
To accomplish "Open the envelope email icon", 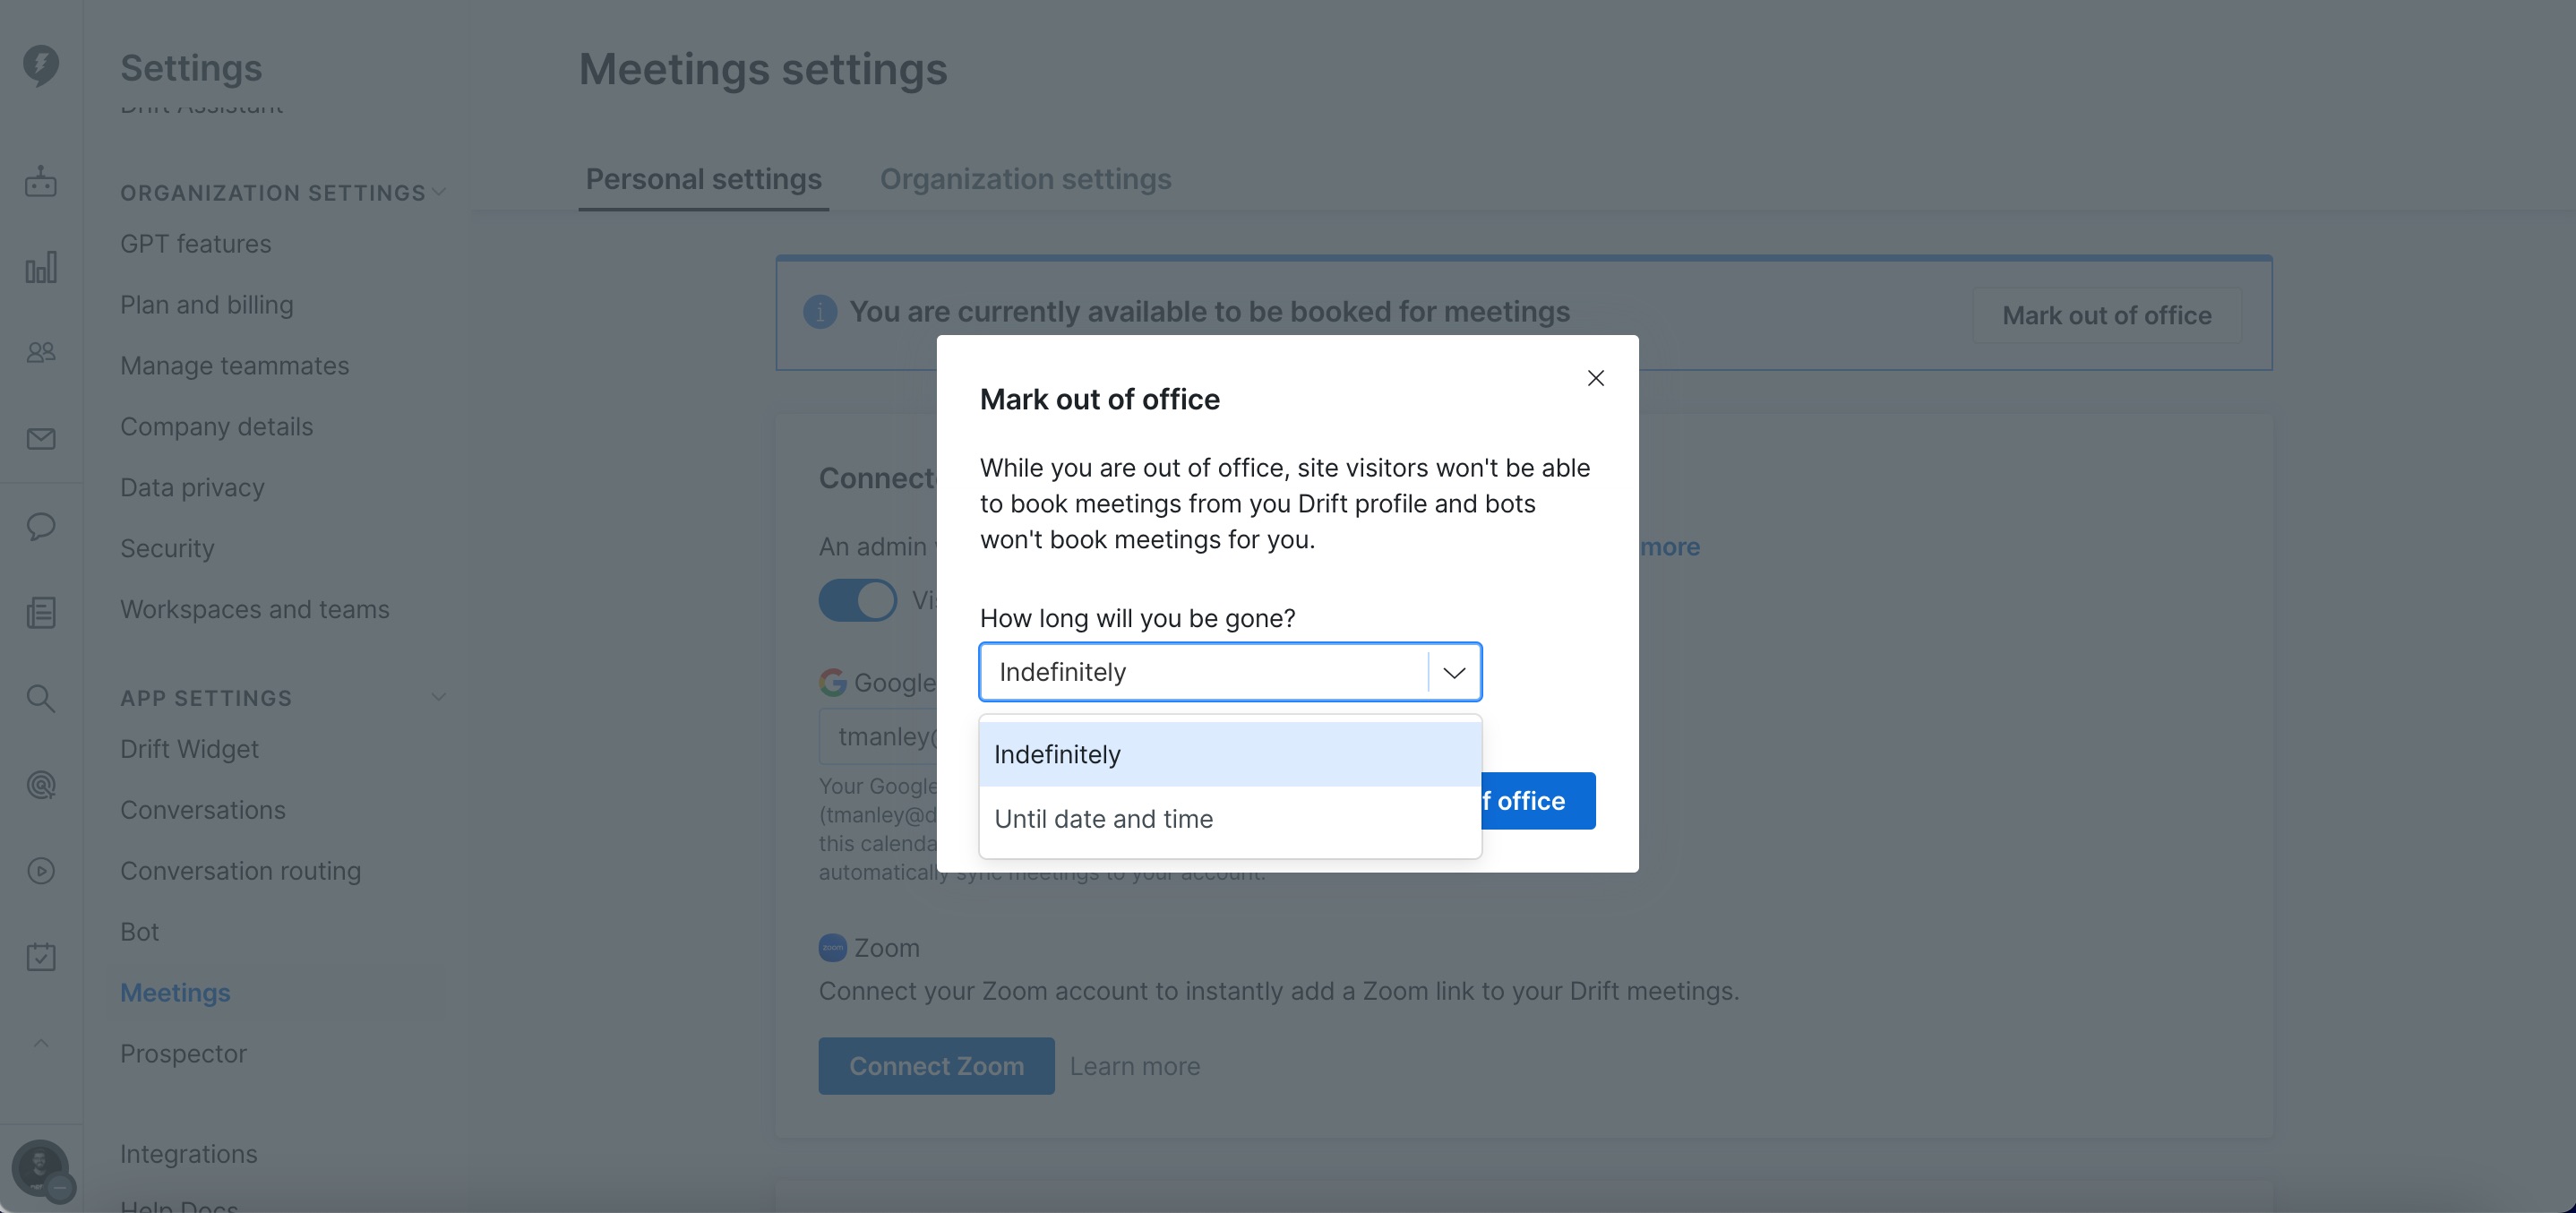I will coord(41,439).
